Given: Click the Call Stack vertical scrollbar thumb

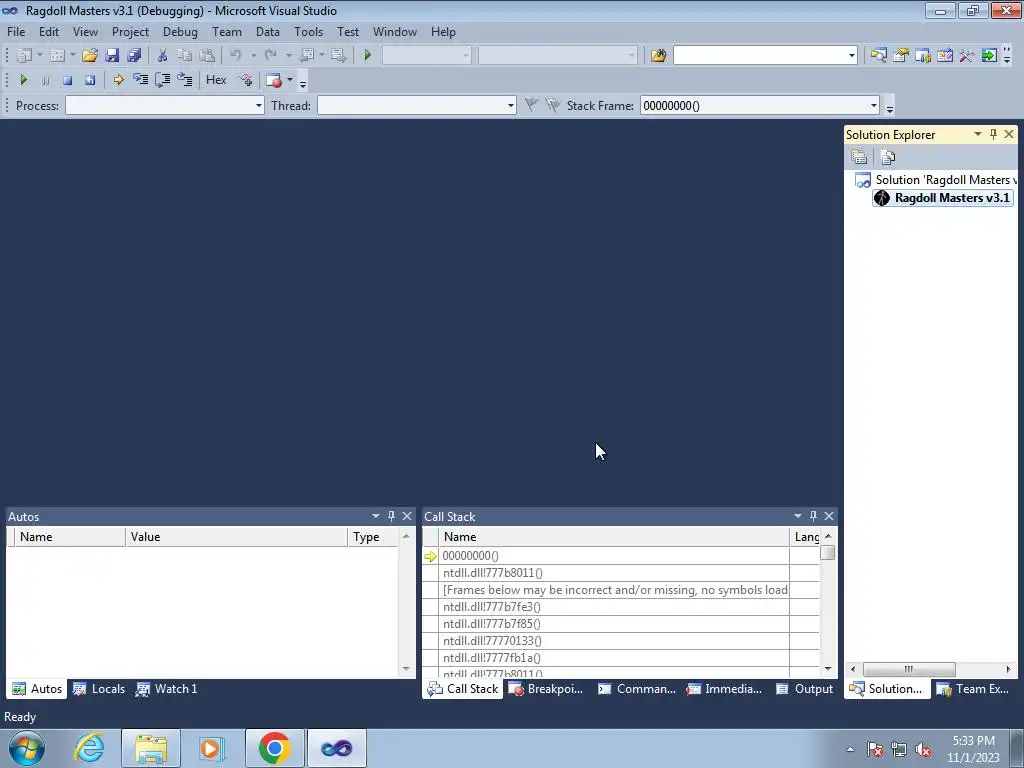Looking at the screenshot, I should [828, 553].
